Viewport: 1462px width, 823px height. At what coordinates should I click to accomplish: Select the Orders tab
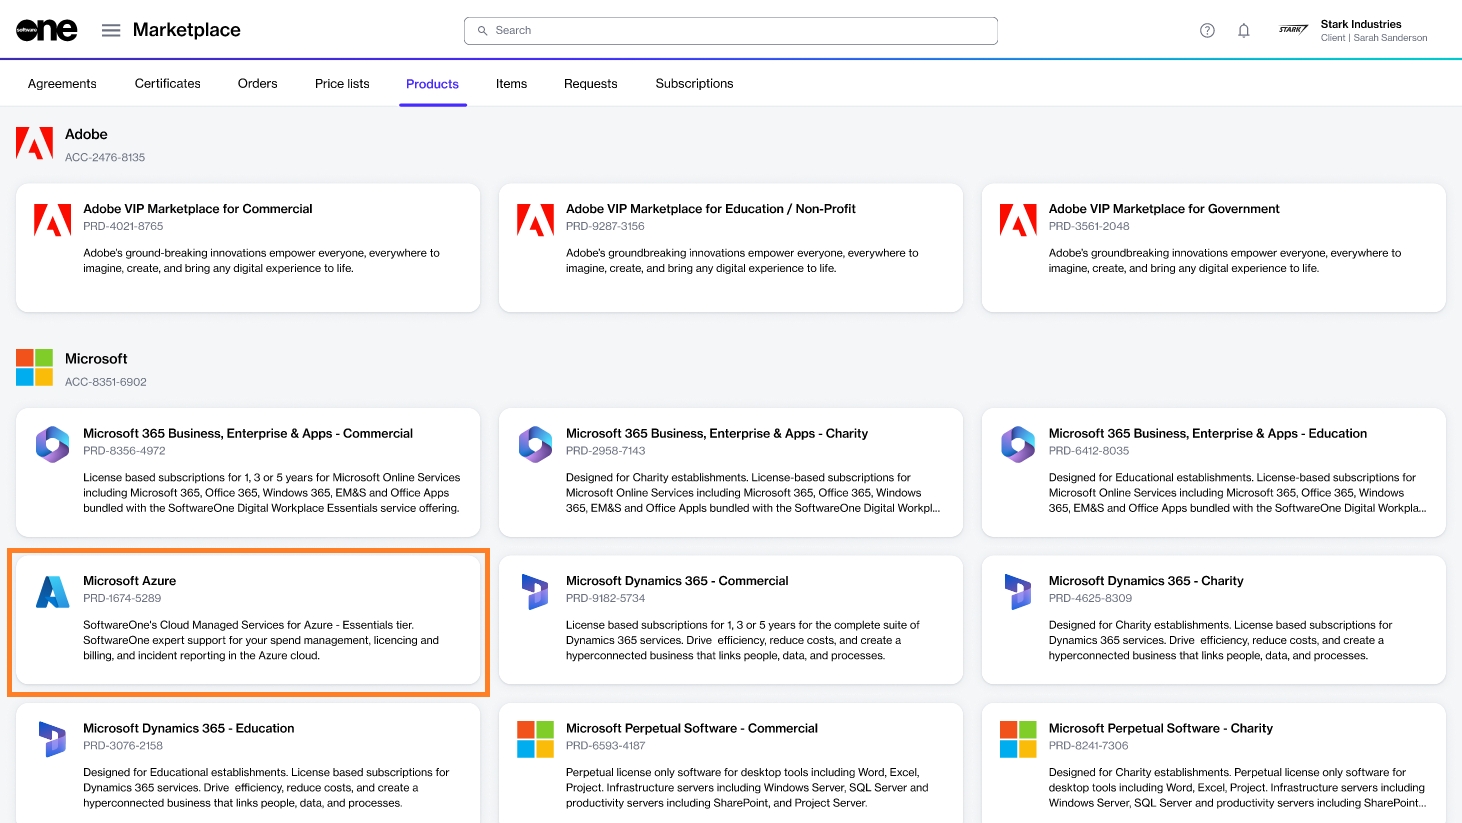(x=257, y=84)
